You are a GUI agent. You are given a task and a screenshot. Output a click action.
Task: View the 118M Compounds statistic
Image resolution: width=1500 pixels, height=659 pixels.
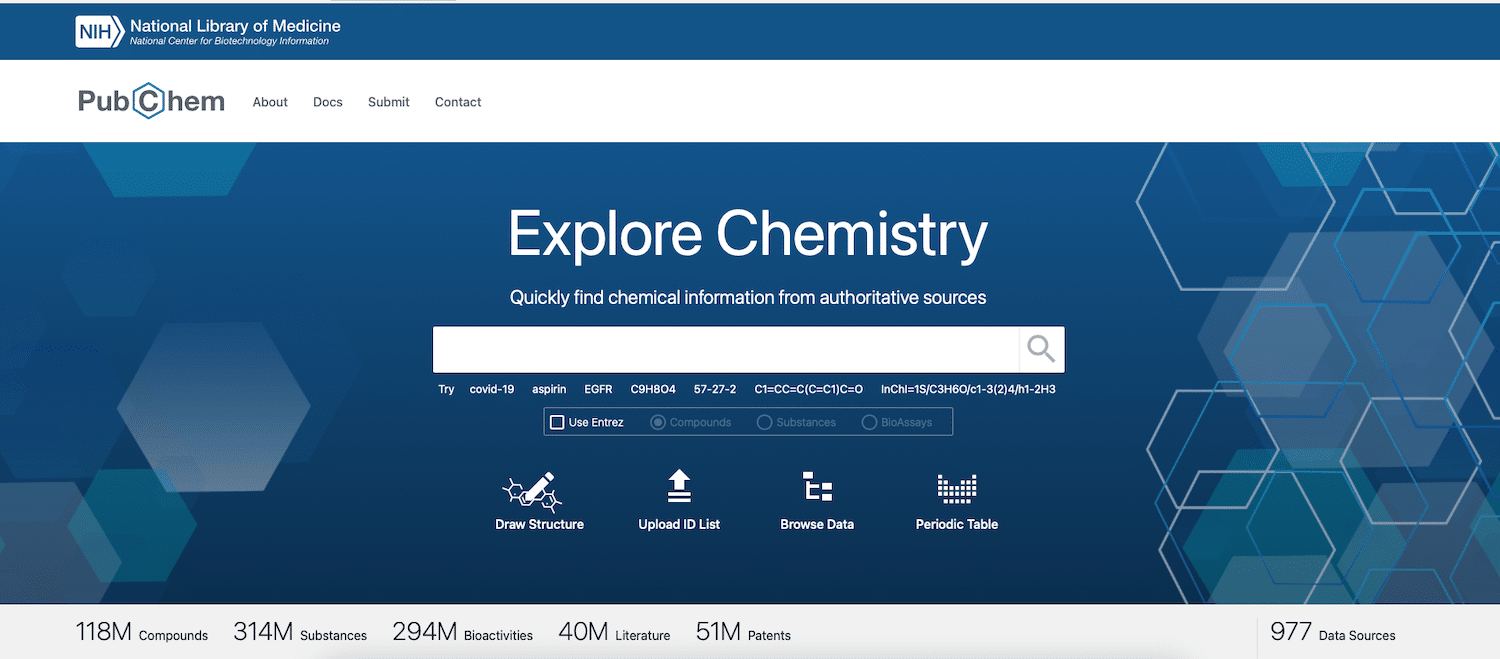coord(142,633)
